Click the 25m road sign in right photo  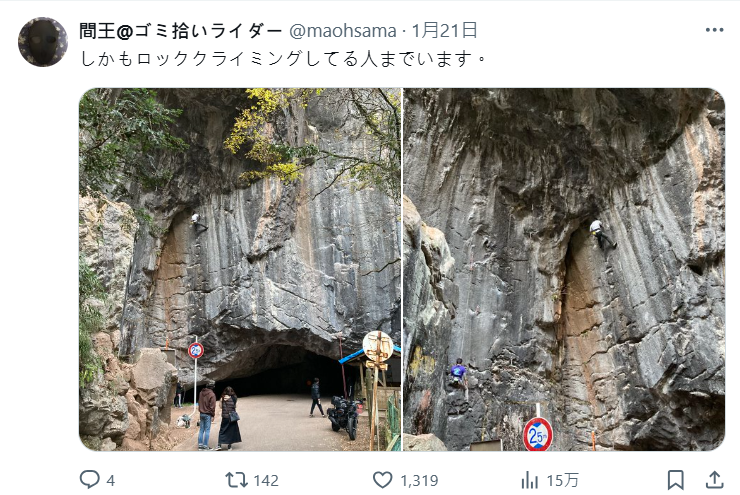click(x=538, y=435)
